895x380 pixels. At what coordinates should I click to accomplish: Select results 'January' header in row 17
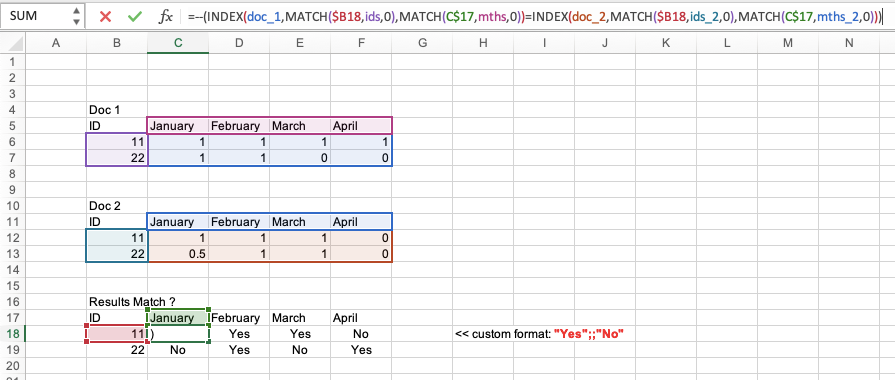[178, 318]
